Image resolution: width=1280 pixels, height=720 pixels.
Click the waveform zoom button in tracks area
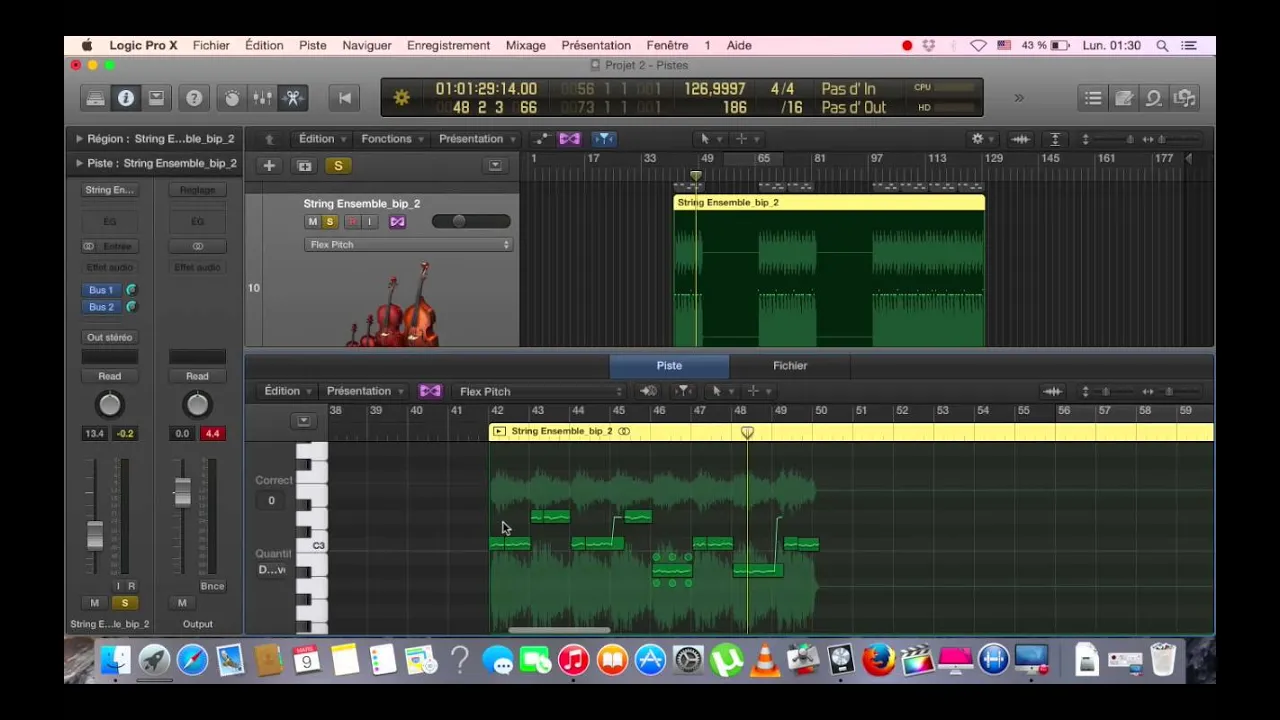click(1020, 139)
